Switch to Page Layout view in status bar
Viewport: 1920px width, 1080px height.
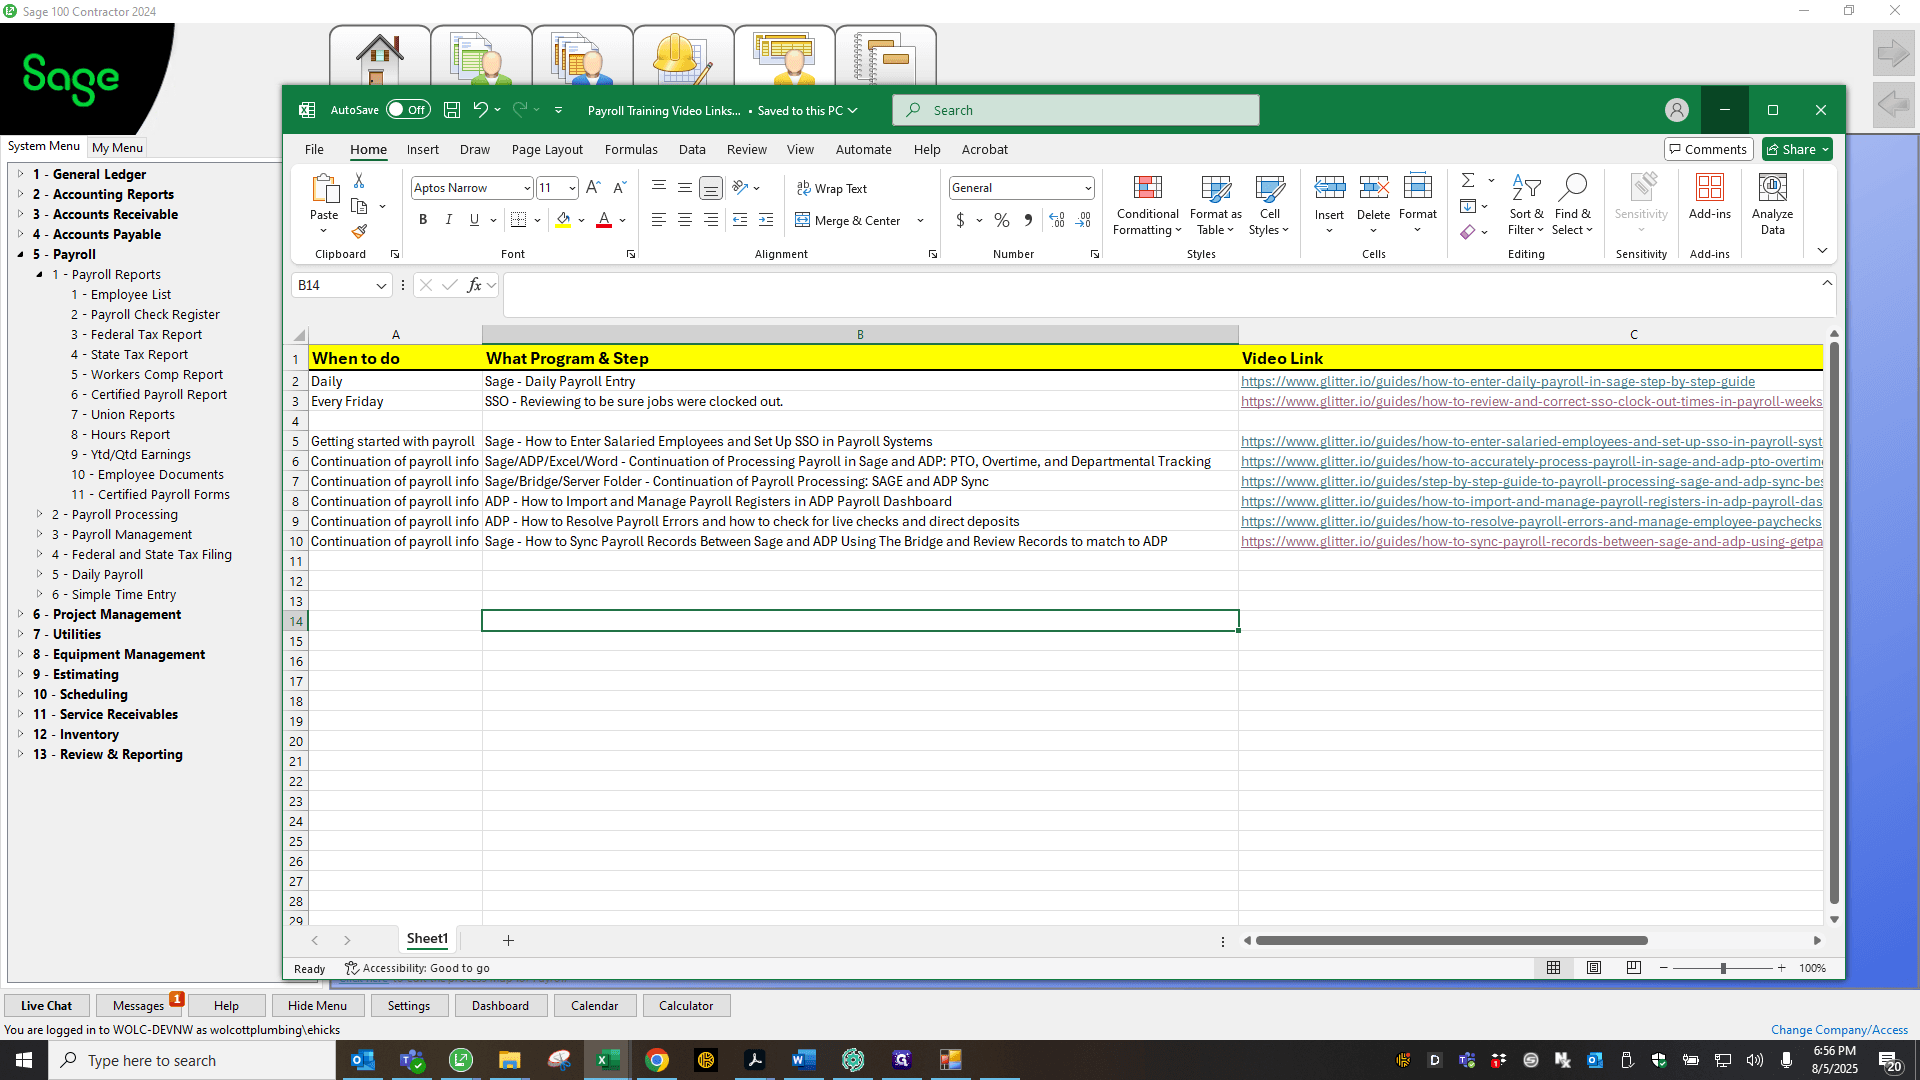(1594, 968)
